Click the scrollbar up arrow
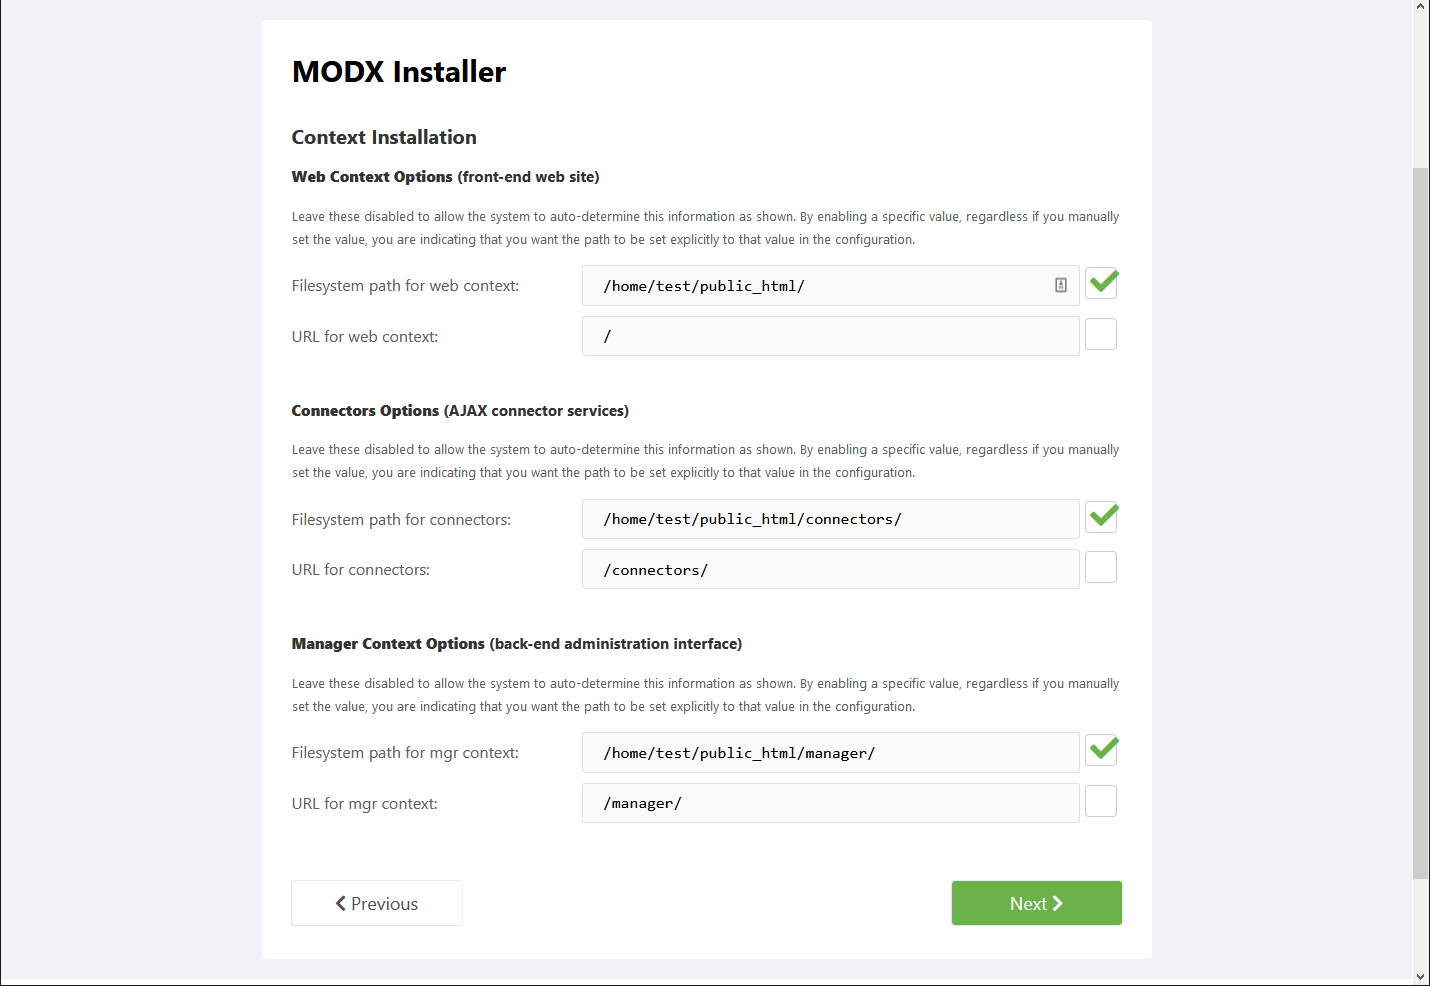The height and width of the screenshot is (986, 1430). (x=1421, y=7)
